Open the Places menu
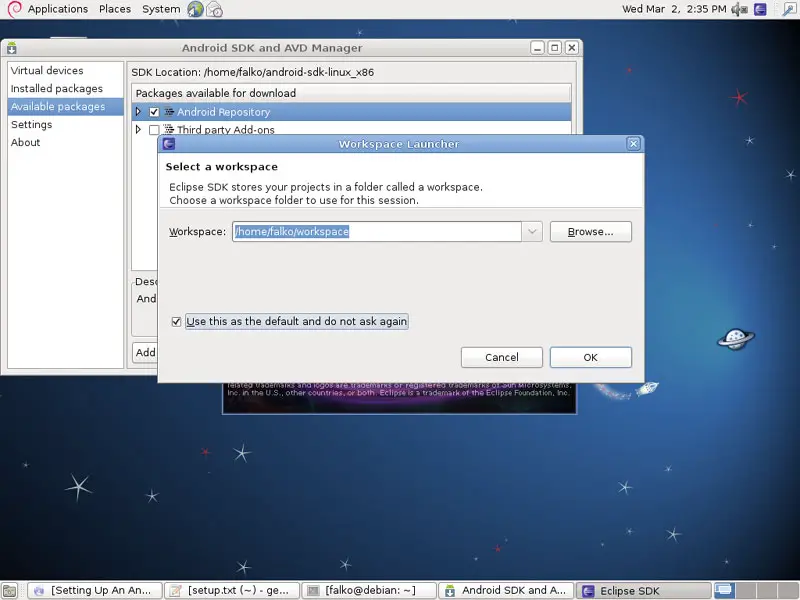 tap(115, 9)
